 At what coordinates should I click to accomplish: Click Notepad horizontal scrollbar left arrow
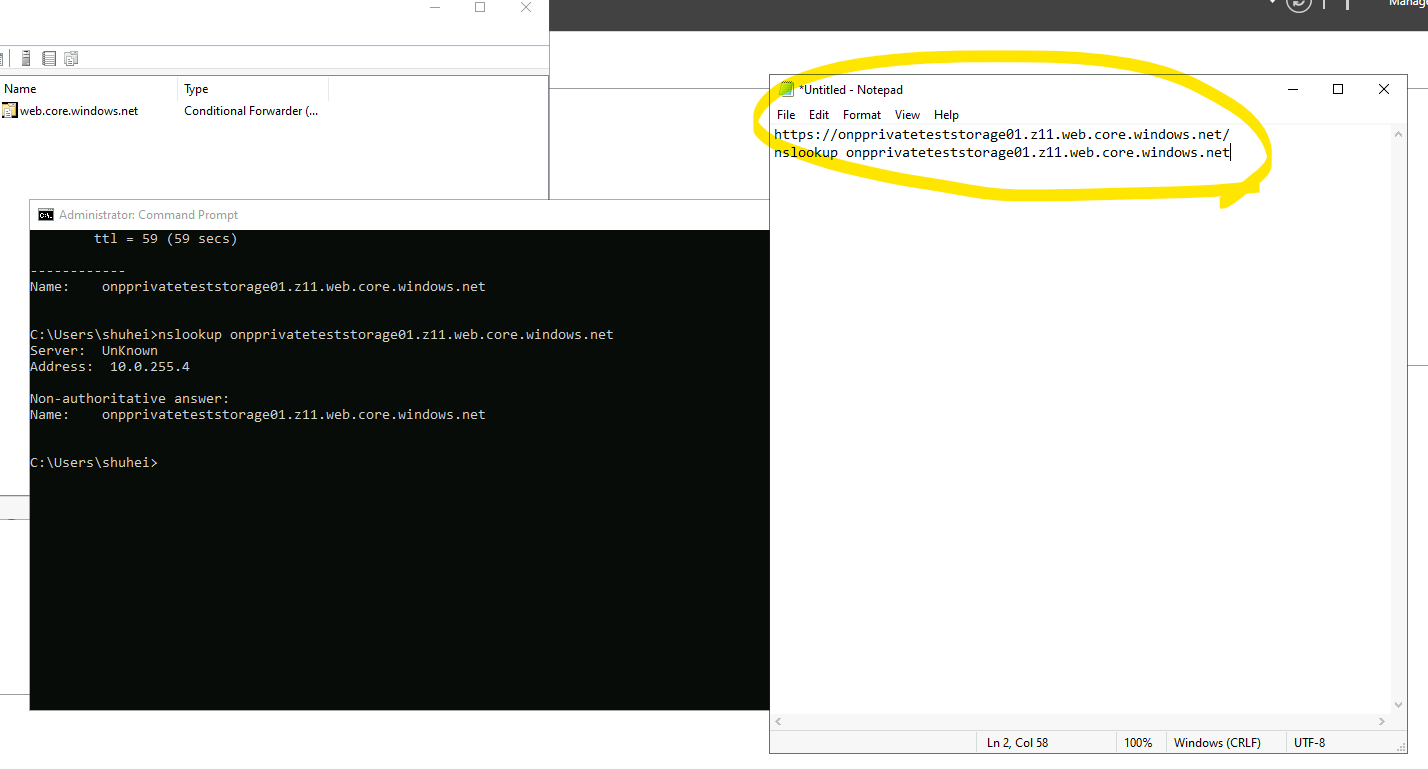click(x=779, y=721)
